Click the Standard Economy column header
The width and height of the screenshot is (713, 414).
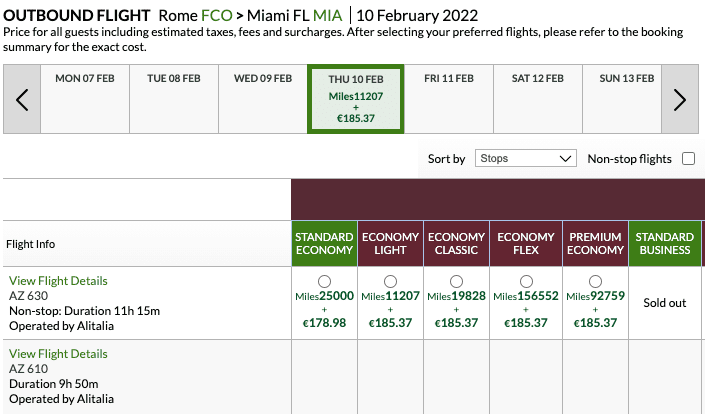pos(324,243)
